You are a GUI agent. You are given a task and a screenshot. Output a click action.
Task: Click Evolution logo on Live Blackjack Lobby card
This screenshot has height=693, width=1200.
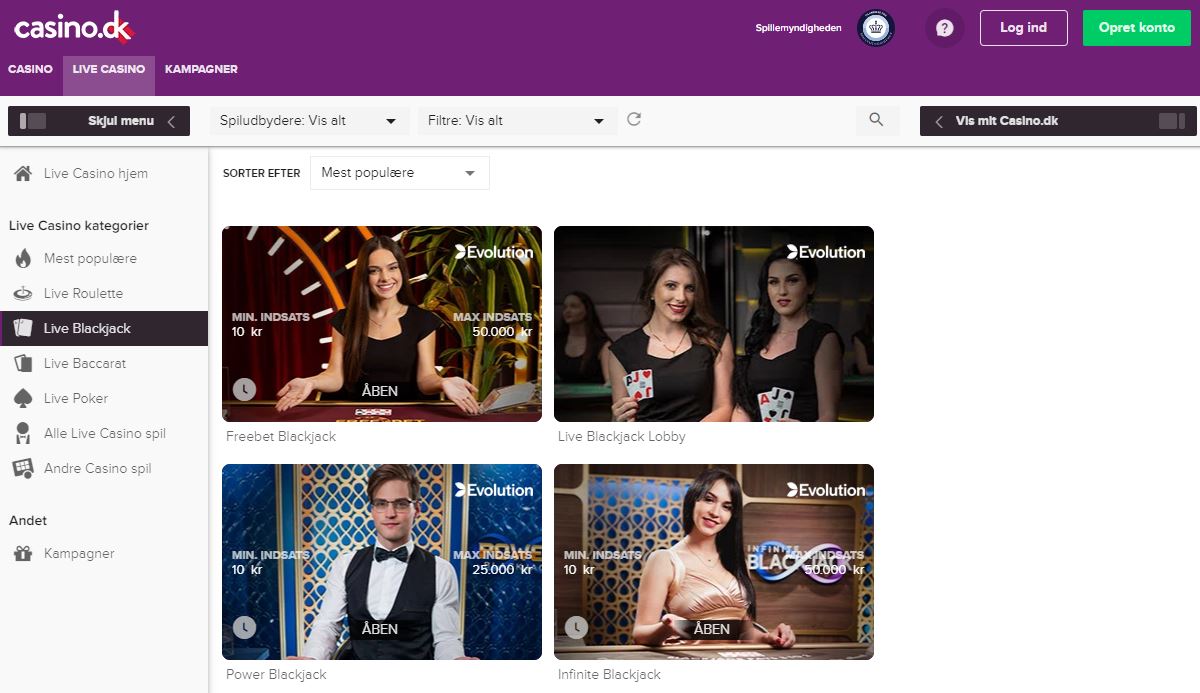825,252
